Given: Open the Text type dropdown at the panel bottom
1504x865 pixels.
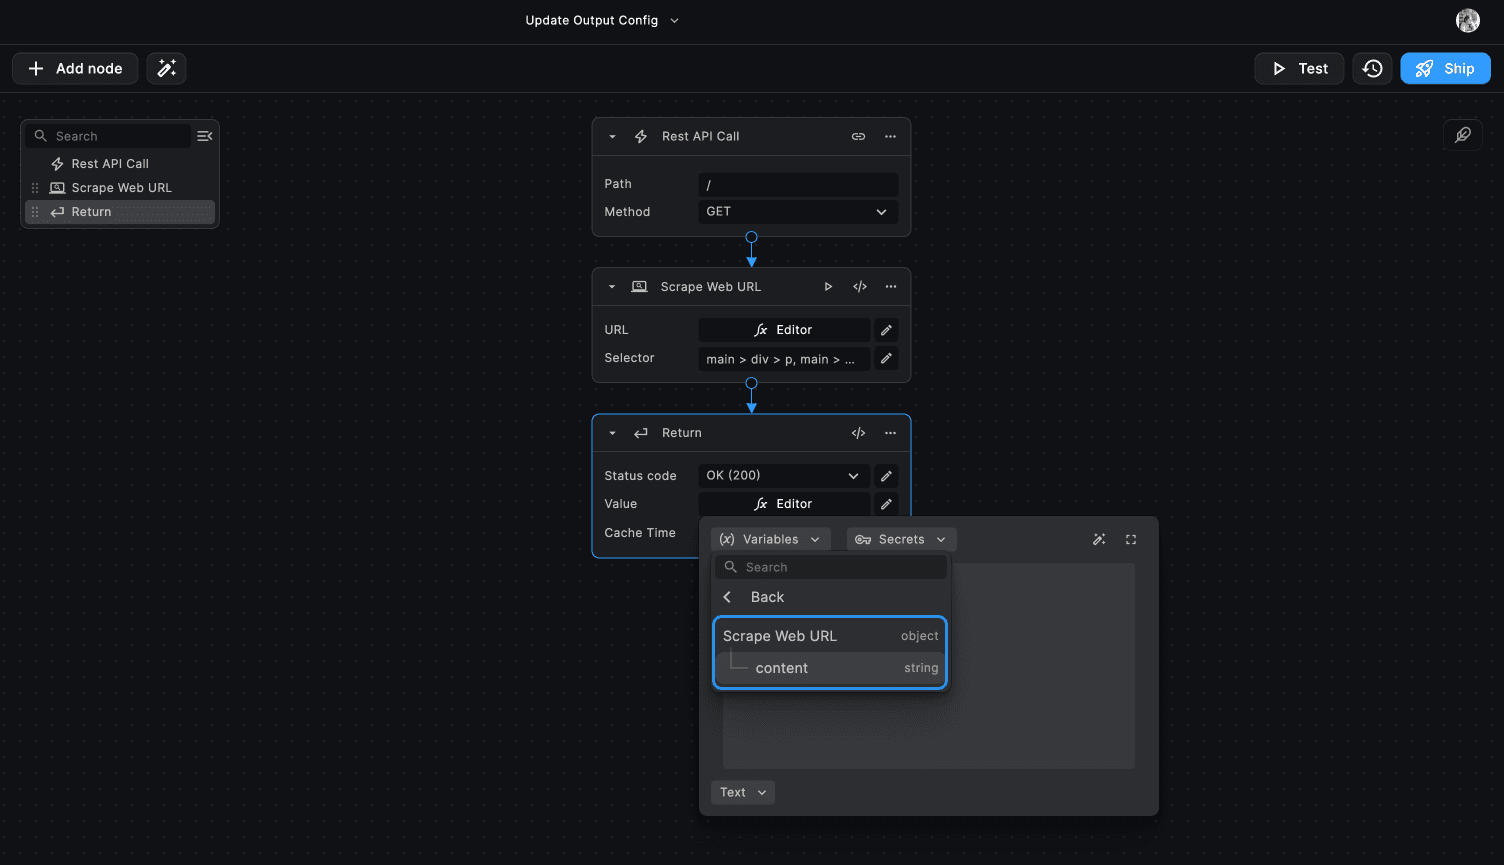Looking at the screenshot, I should point(742,792).
